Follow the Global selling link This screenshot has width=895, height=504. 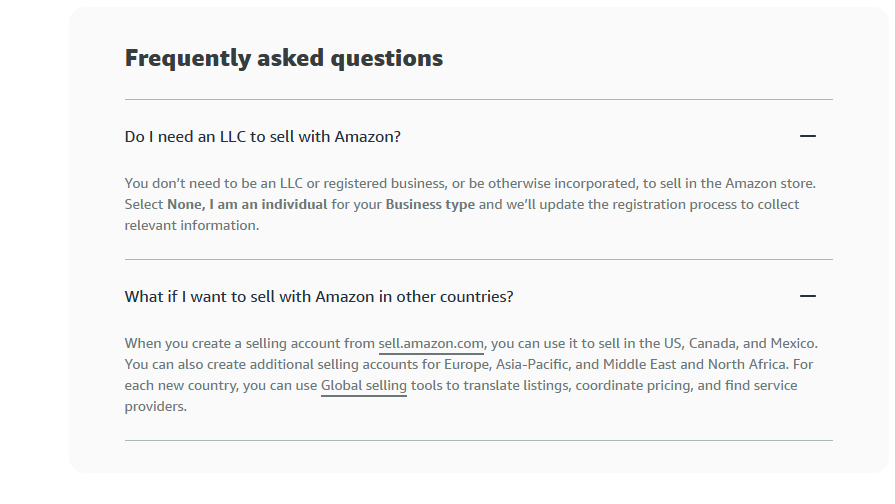click(364, 386)
